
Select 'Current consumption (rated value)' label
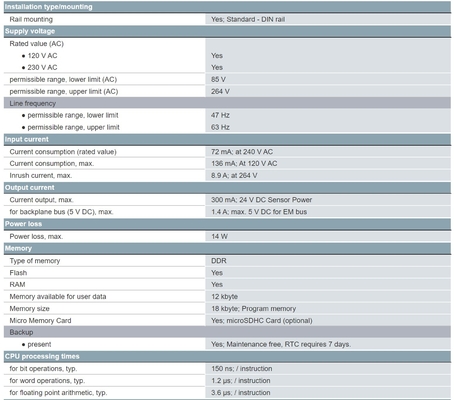click(x=63, y=152)
